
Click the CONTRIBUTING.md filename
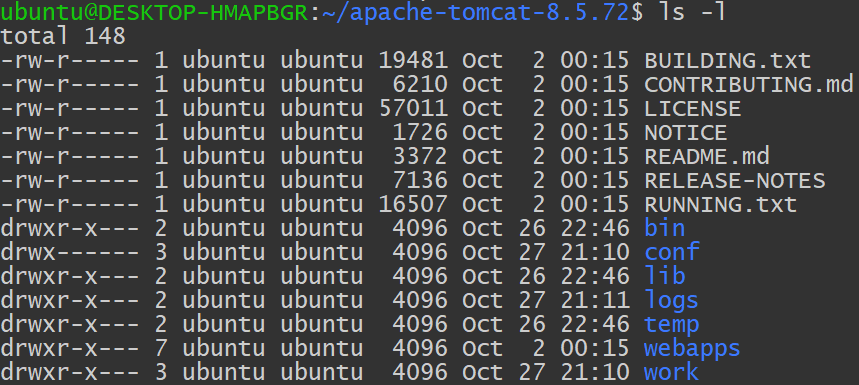[x=749, y=84]
